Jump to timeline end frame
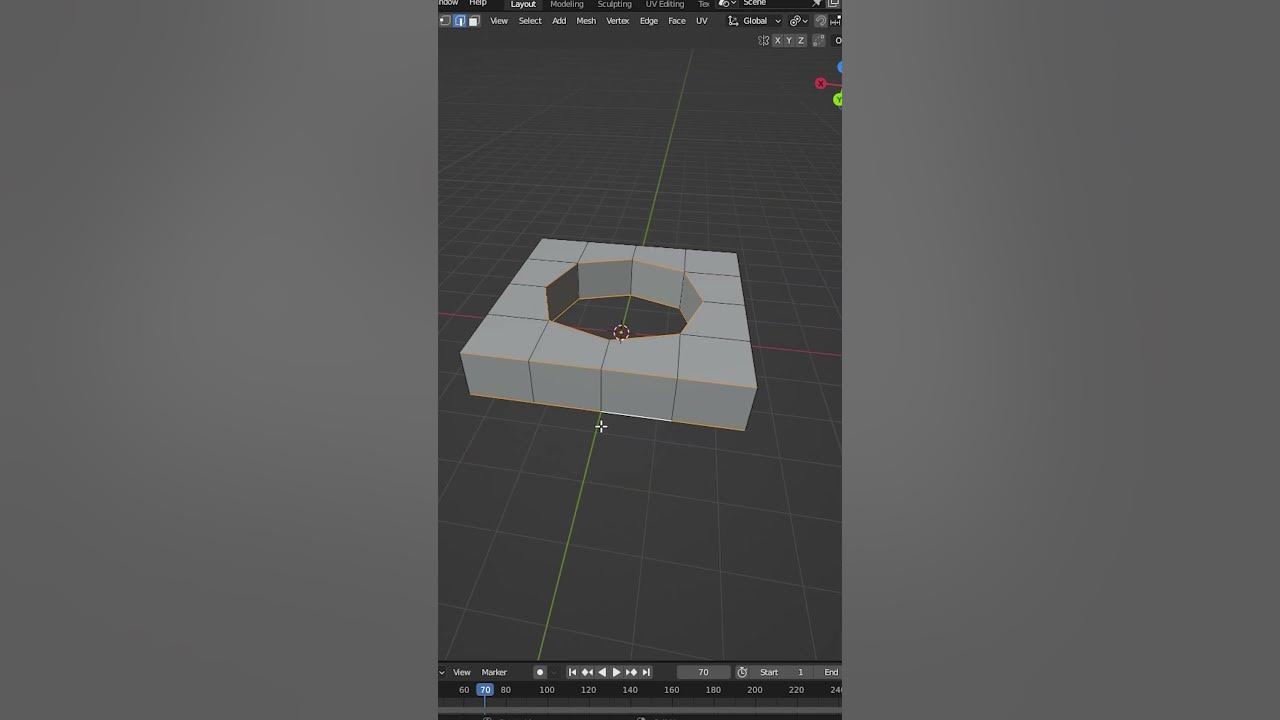Image resolution: width=1280 pixels, height=720 pixels. 646,672
